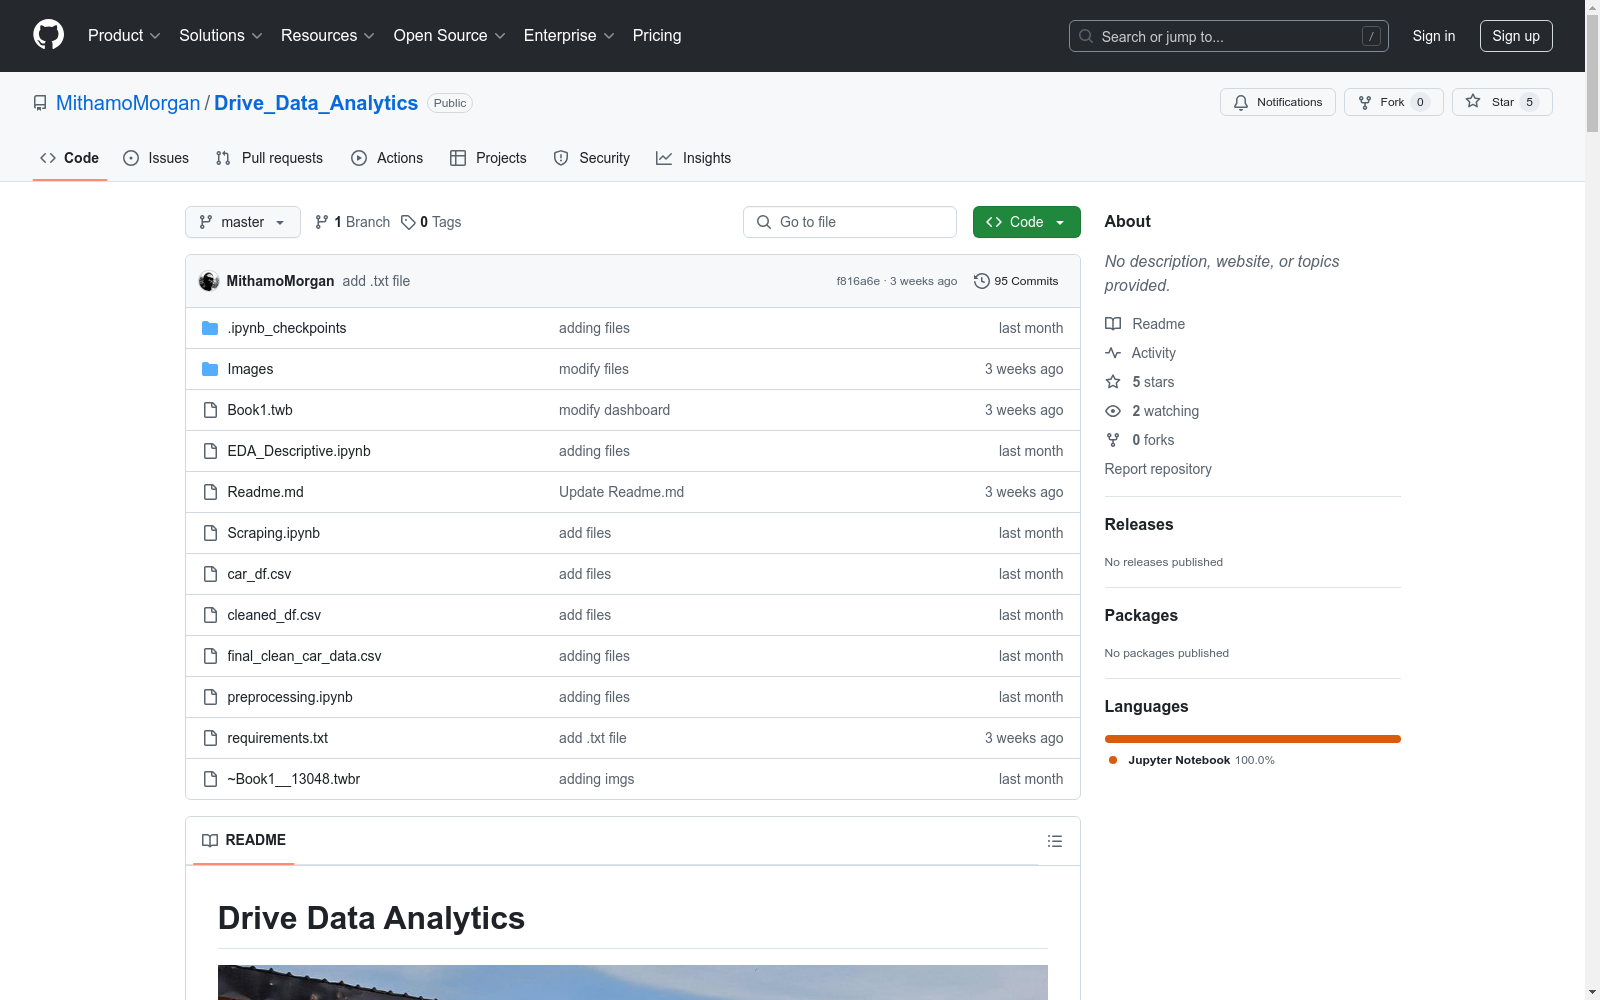Click the history clock icon beside 95 Commits
The image size is (1600, 1000).
coord(982,281)
